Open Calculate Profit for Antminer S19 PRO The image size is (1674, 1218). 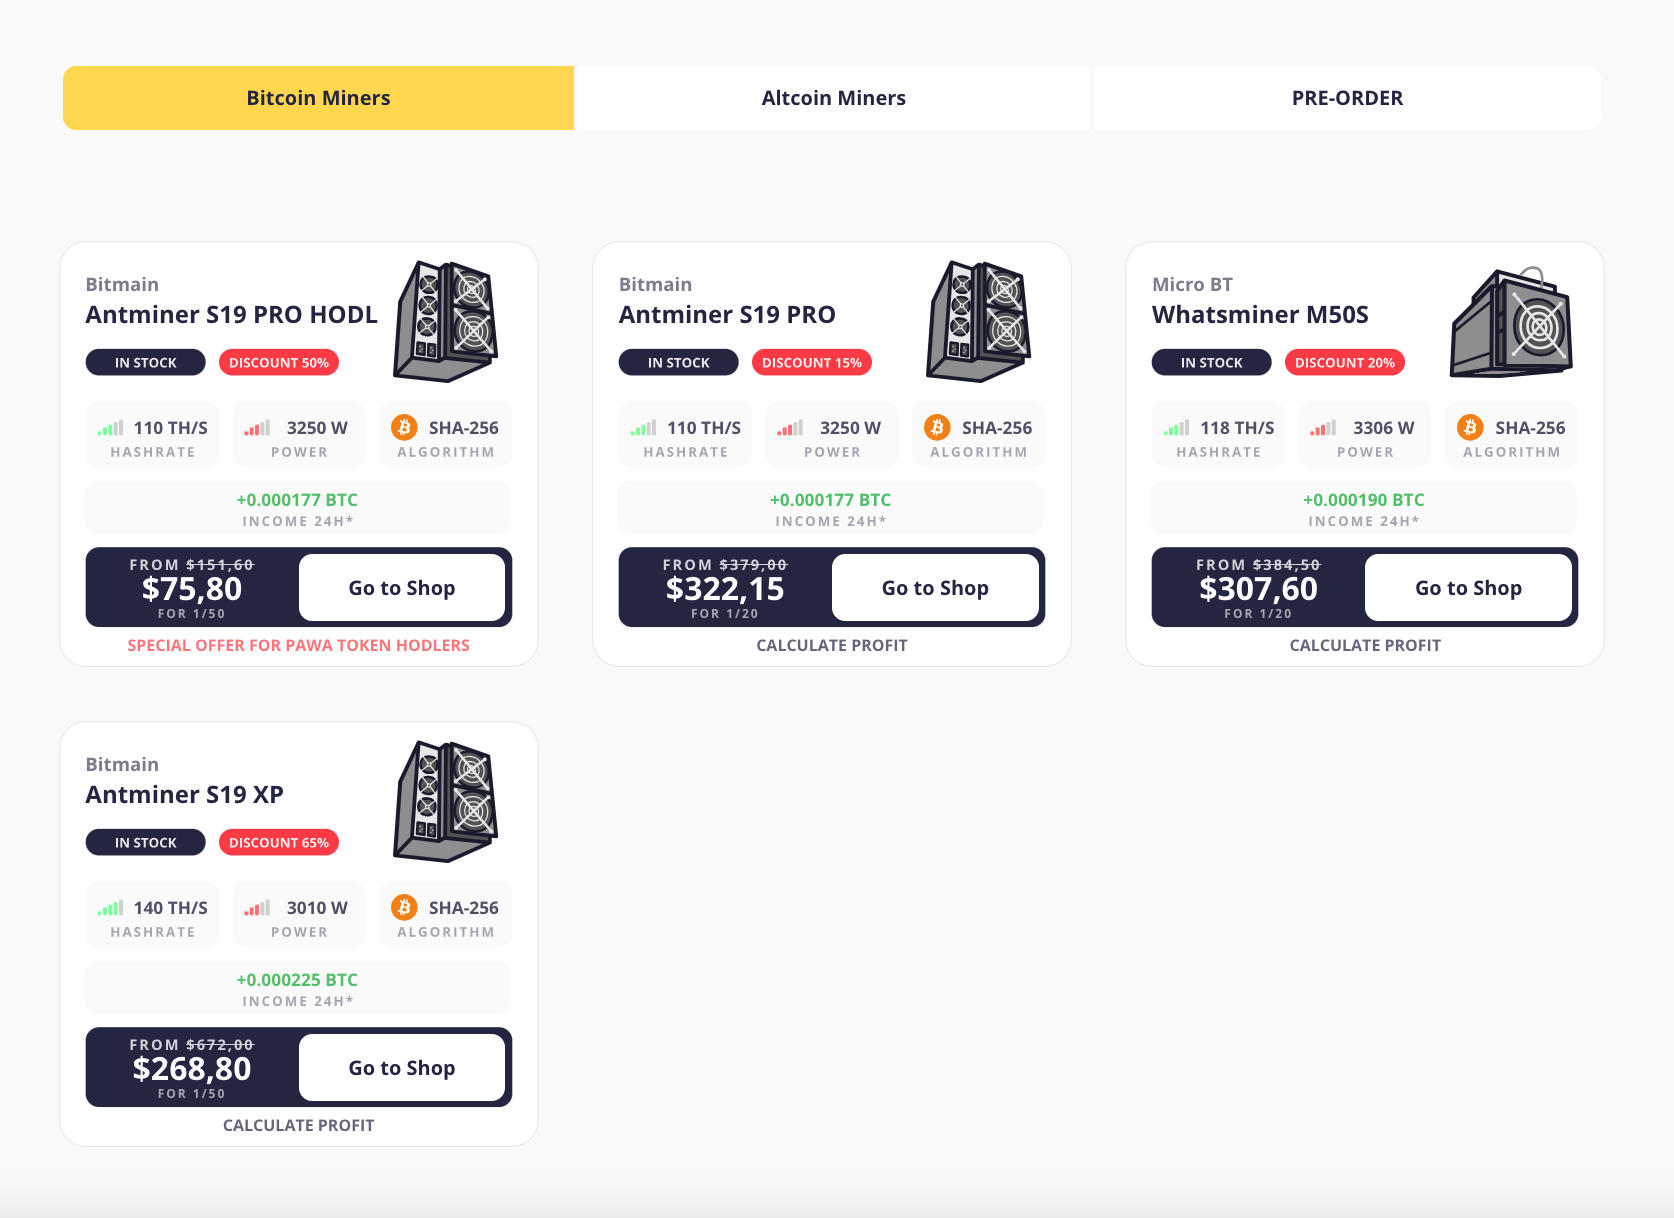[832, 646]
